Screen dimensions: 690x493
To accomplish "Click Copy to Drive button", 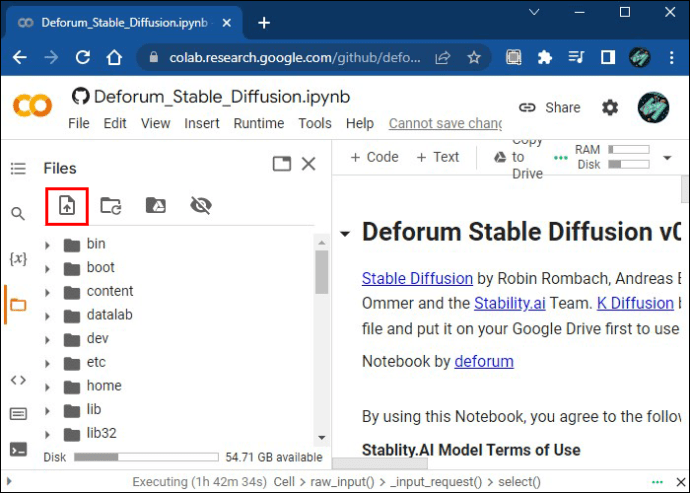I will click(518, 157).
